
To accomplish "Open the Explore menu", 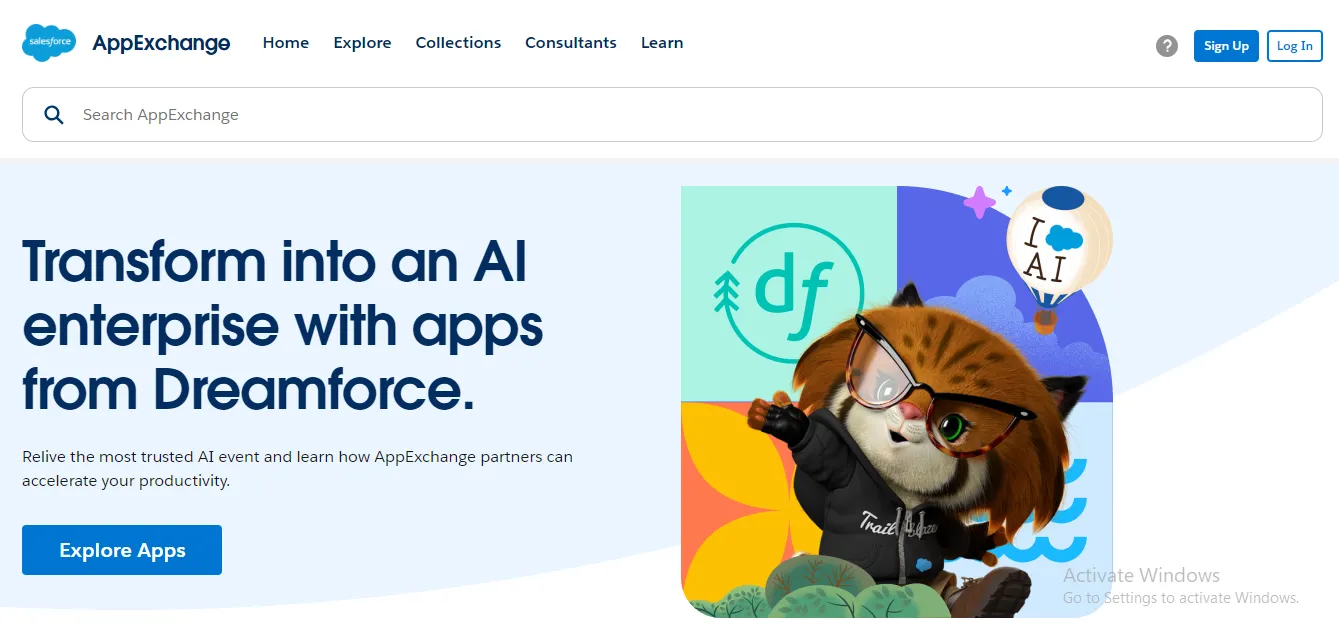I will click(362, 43).
